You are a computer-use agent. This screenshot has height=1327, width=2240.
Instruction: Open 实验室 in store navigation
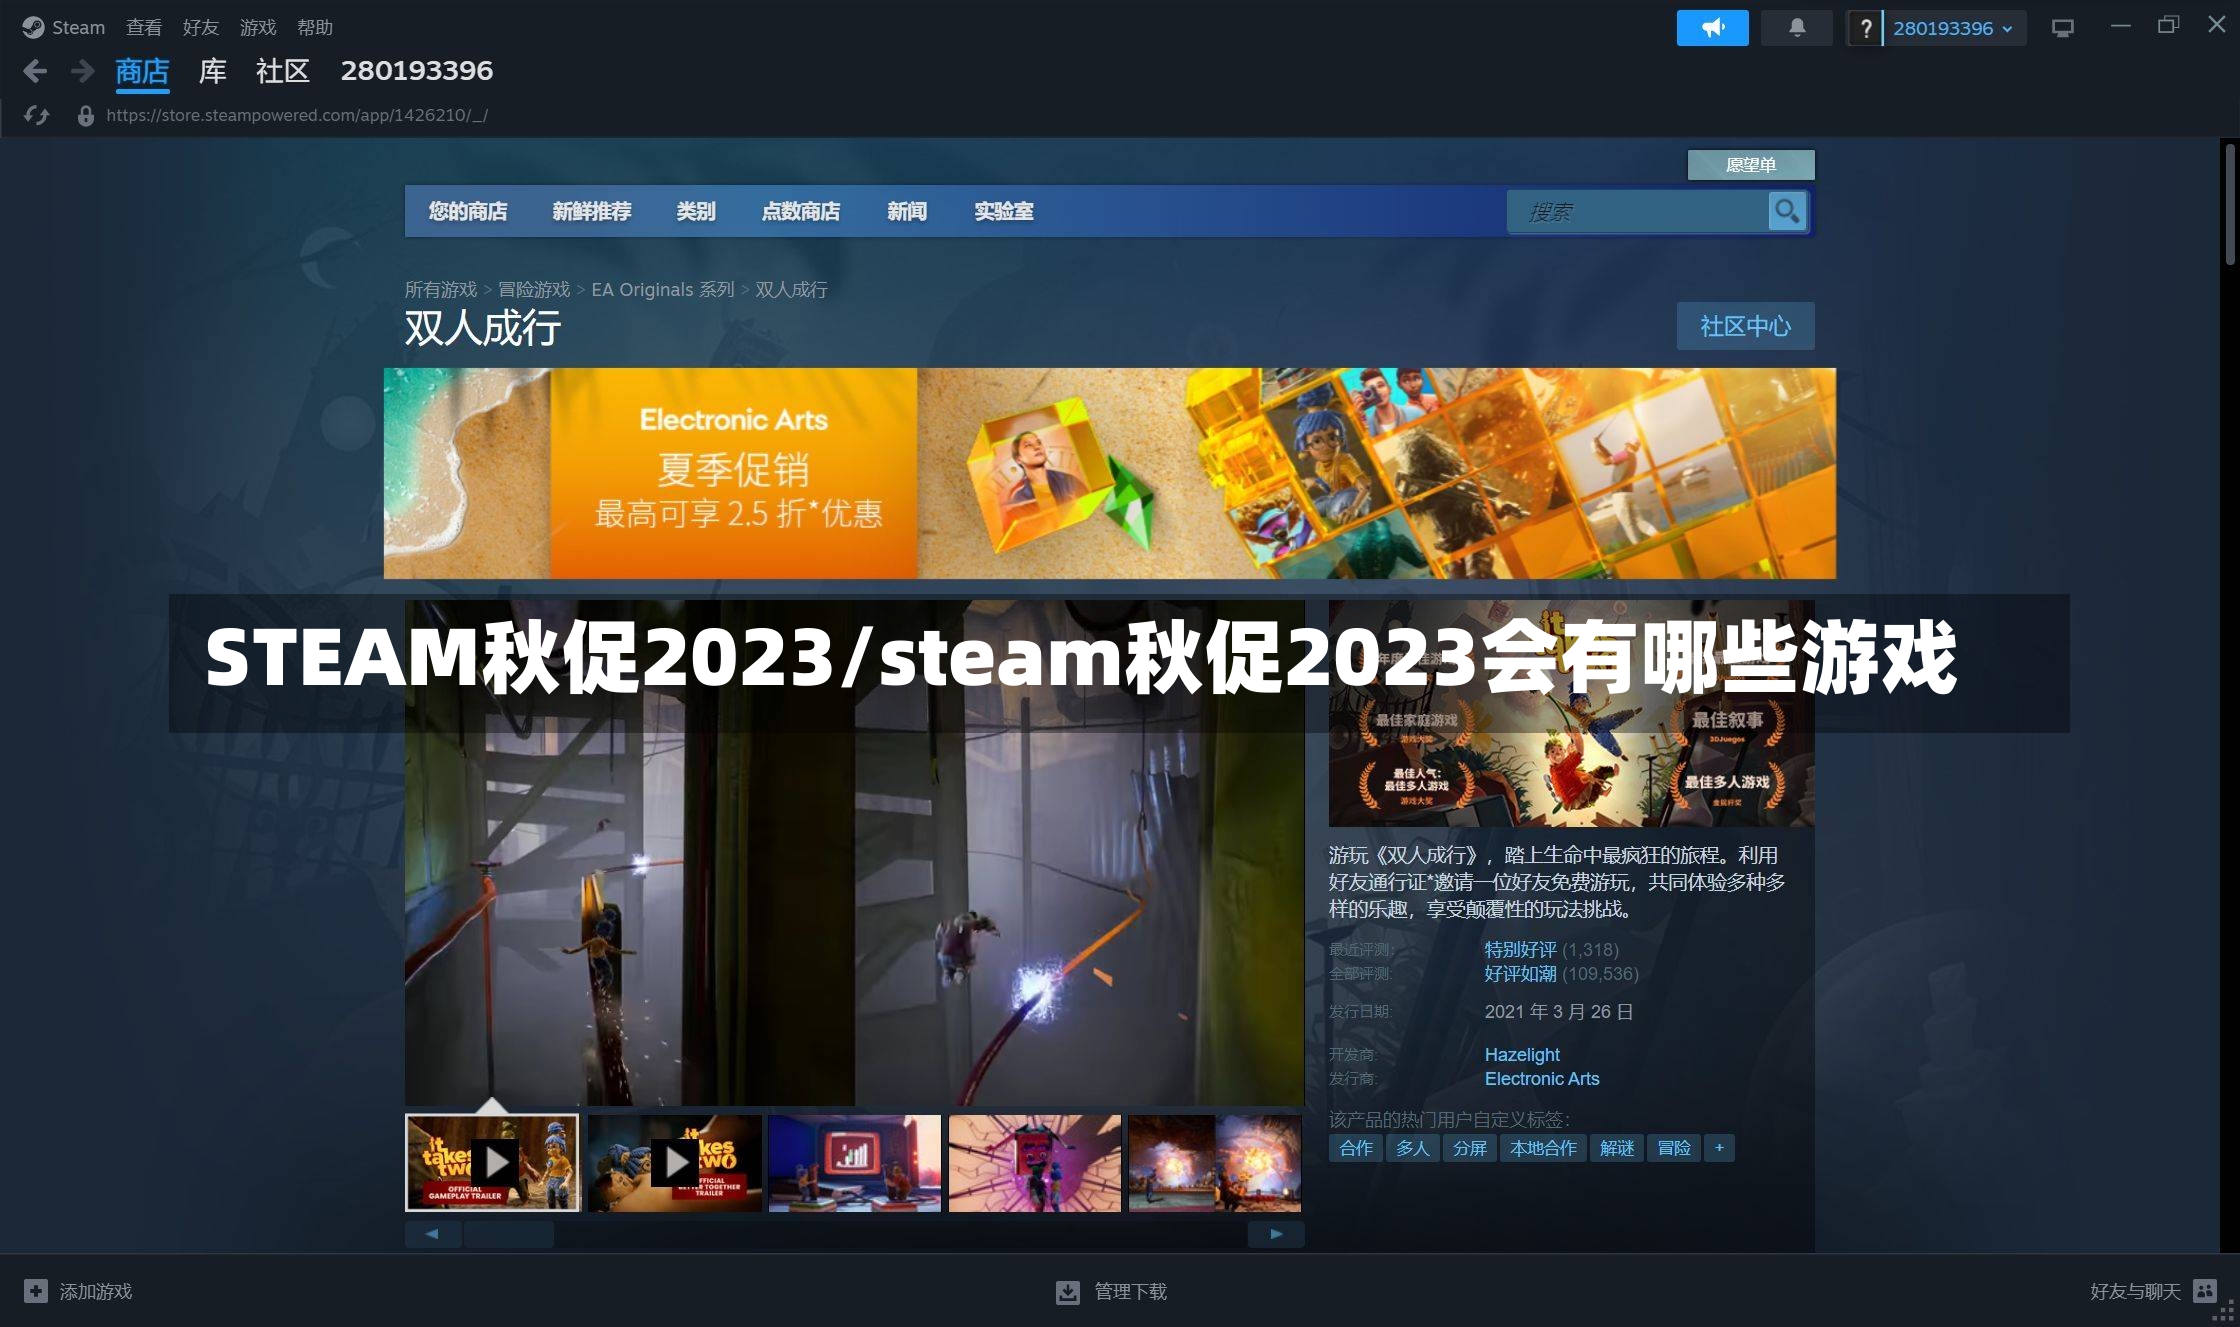pyautogui.click(x=1004, y=211)
